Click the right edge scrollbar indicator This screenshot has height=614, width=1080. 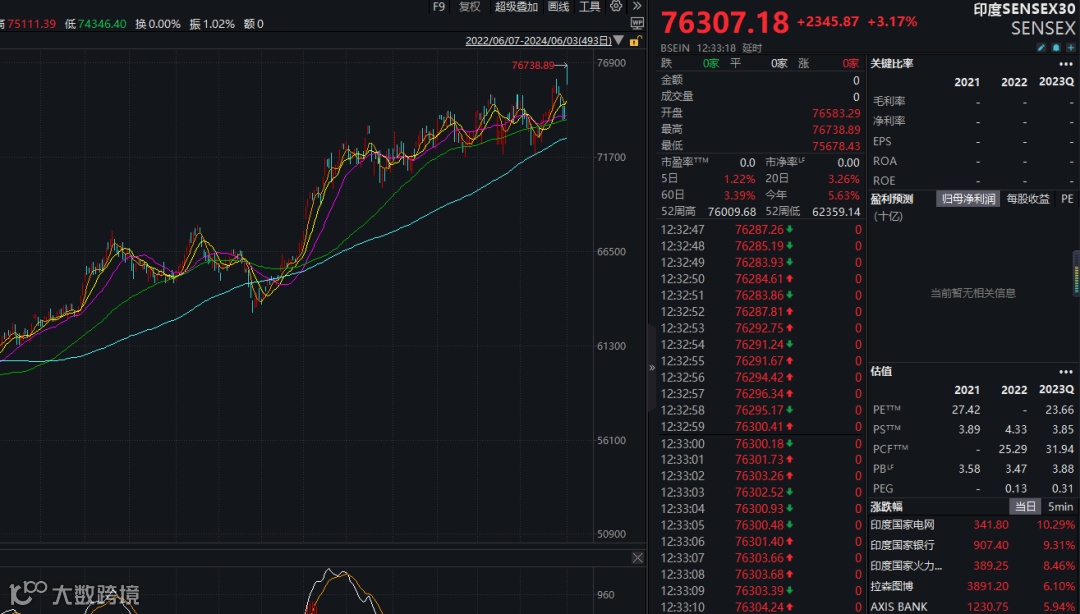(x=1076, y=276)
